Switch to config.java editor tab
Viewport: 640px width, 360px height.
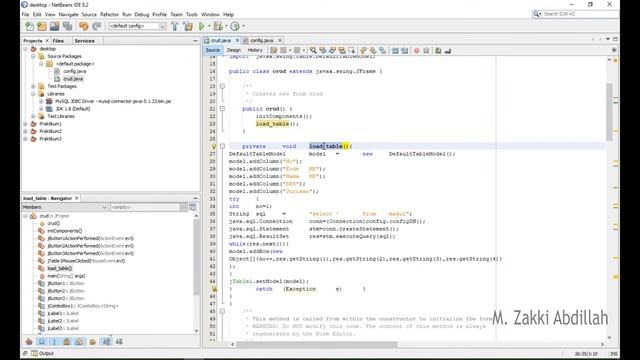(x=261, y=40)
